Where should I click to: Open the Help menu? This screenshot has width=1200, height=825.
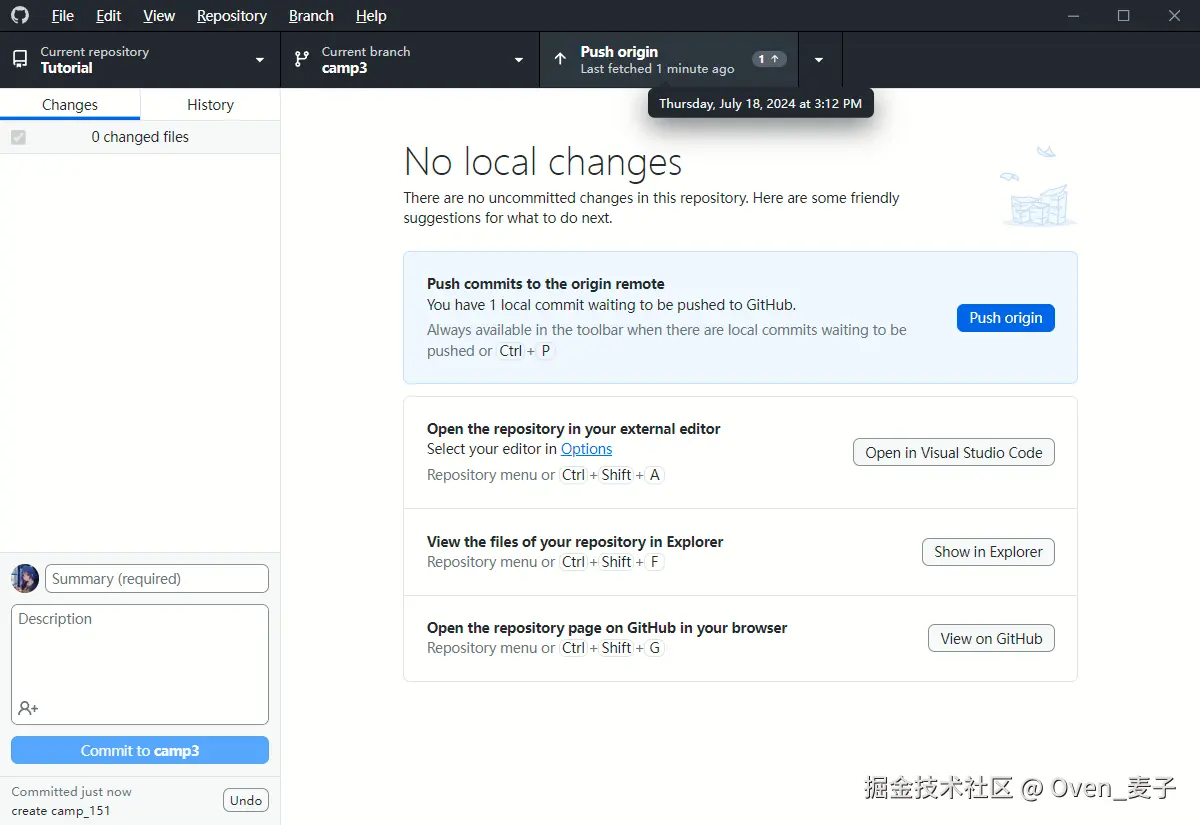pyautogui.click(x=371, y=16)
